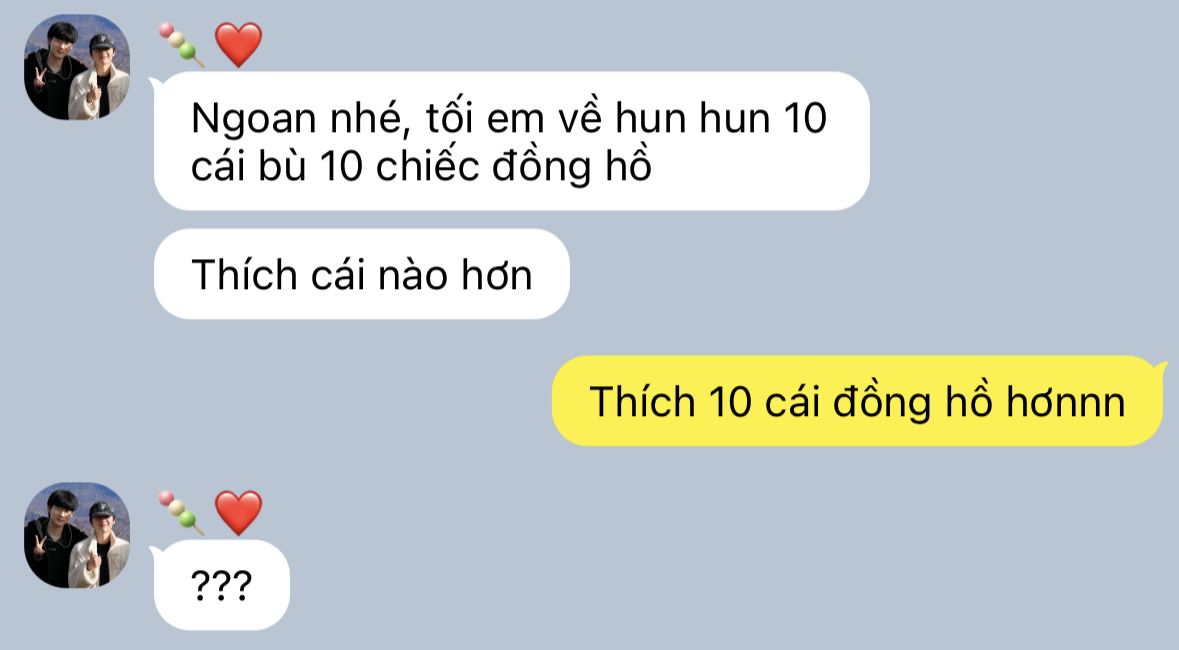Click red heart above the "Ngoan nhé" bubble
Image resolution: width=1179 pixels, height=650 pixels.
tap(238, 44)
